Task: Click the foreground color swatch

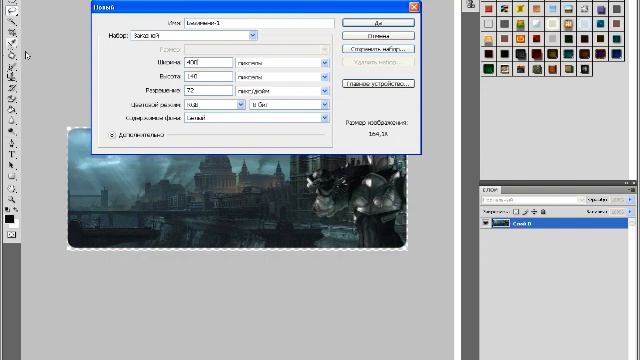Action: (9, 219)
